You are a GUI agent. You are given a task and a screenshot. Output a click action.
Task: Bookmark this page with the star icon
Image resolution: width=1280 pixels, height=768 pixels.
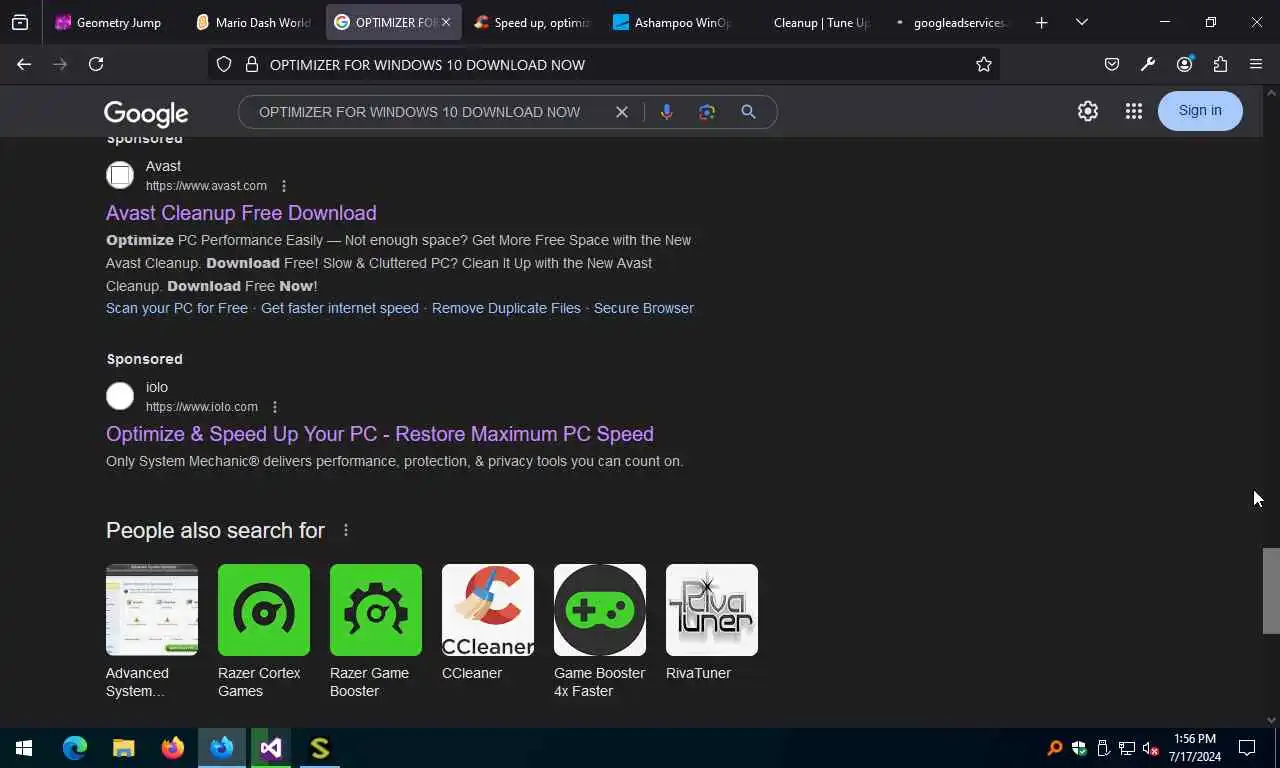tap(984, 64)
